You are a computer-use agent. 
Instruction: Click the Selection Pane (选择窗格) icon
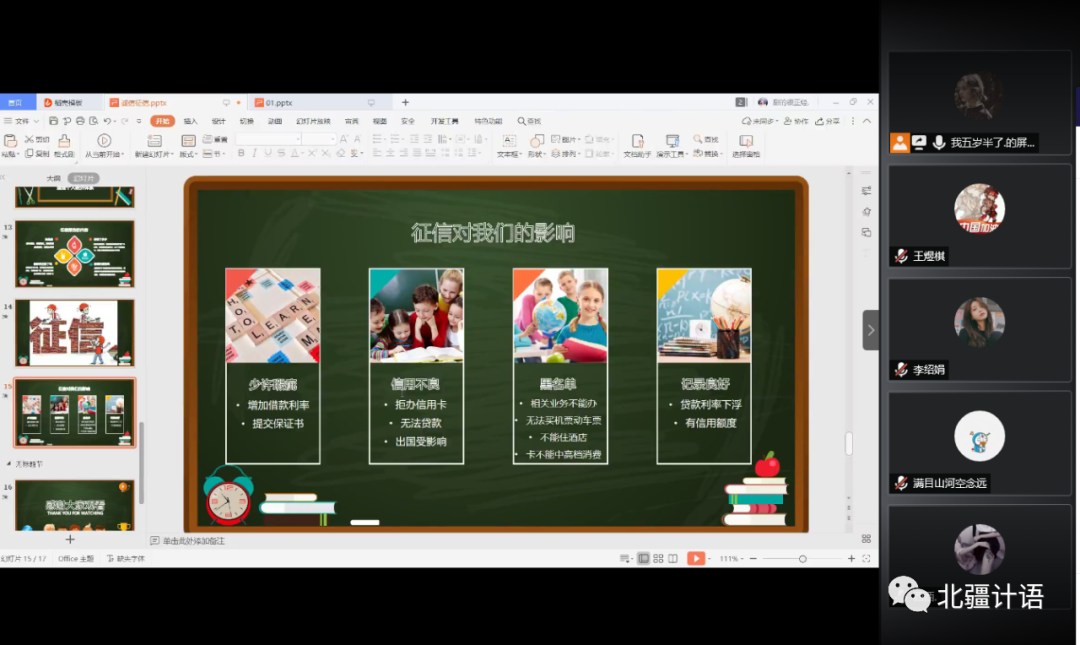point(746,141)
